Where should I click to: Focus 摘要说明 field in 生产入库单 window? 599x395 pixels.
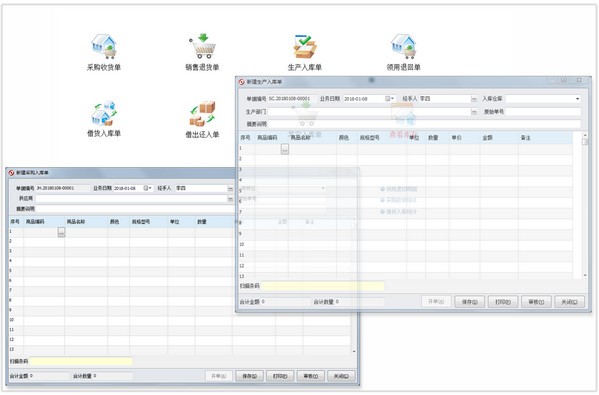tap(424, 124)
